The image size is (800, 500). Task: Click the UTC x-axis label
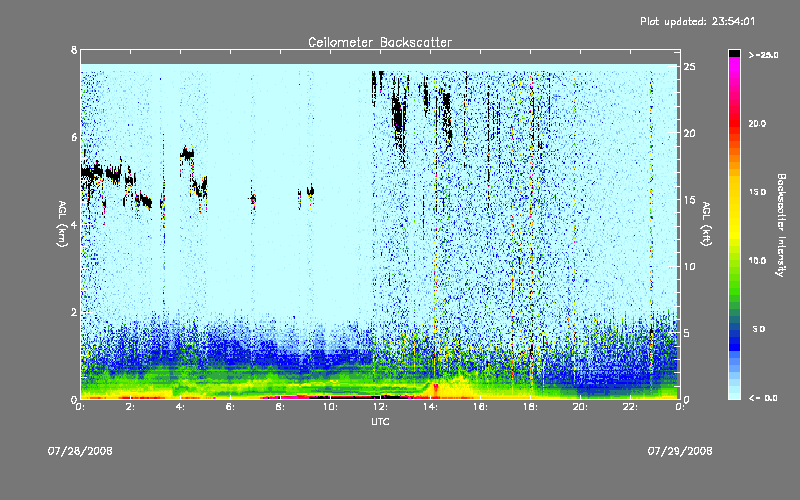click(380, 421)
